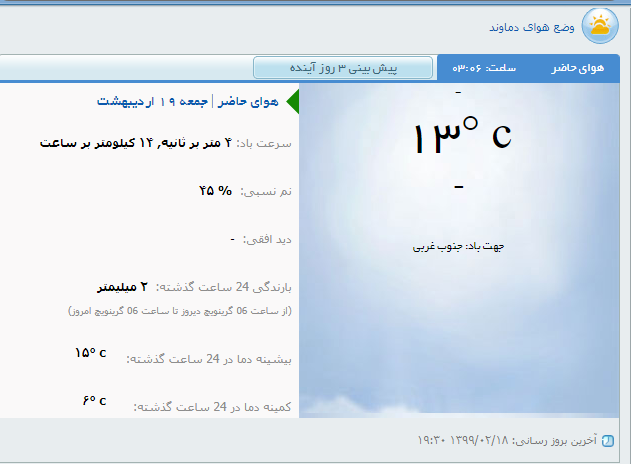This screenshot has width=631, height=464.
Task: Click the partly cloudy sun weather icon
Action: 600,26
